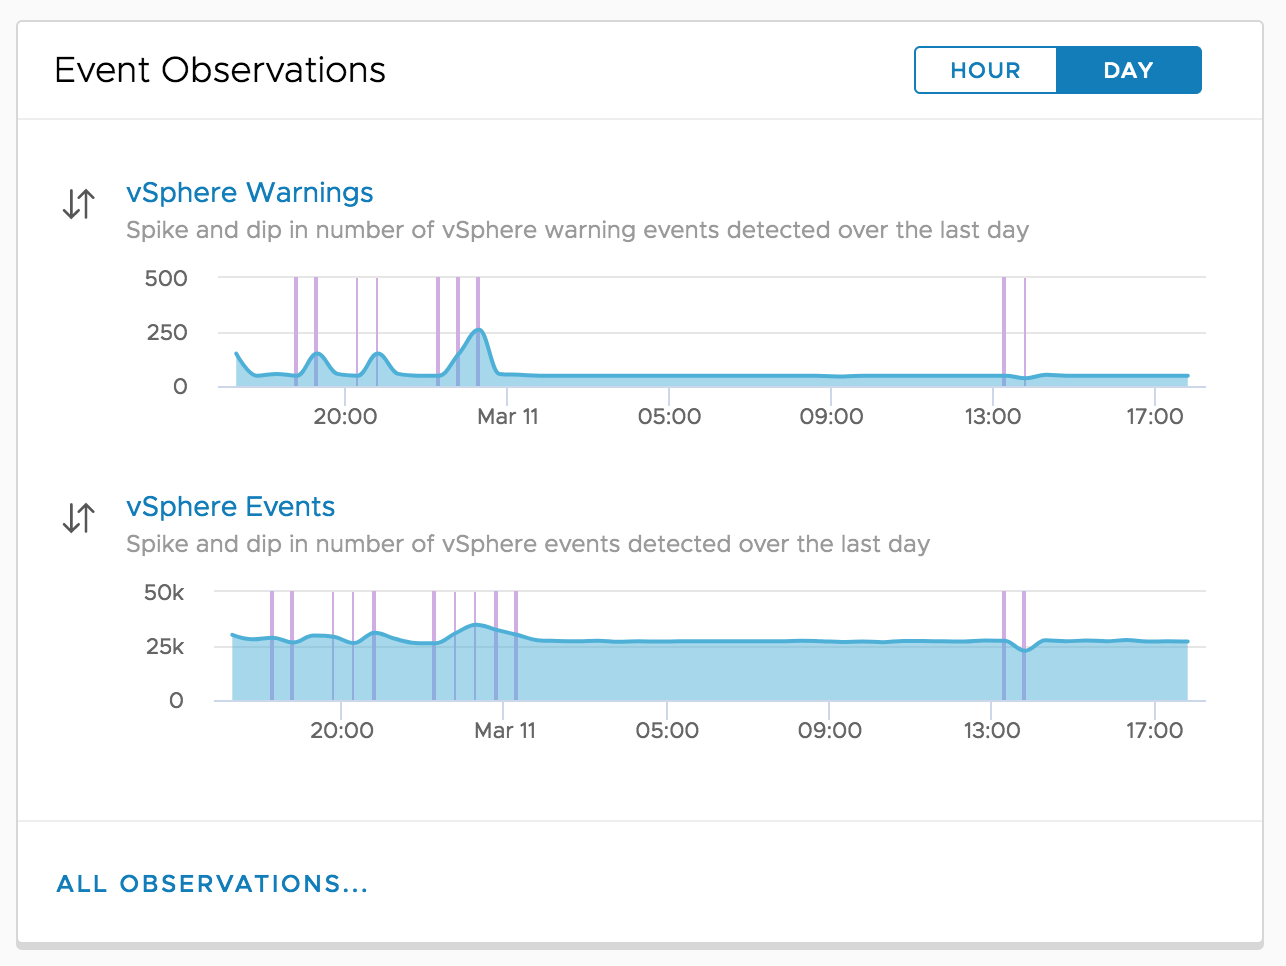The width and height of the screenshot is (1286, 966).
Task: Select the DAY view toggle
Action: [1128, 70]
